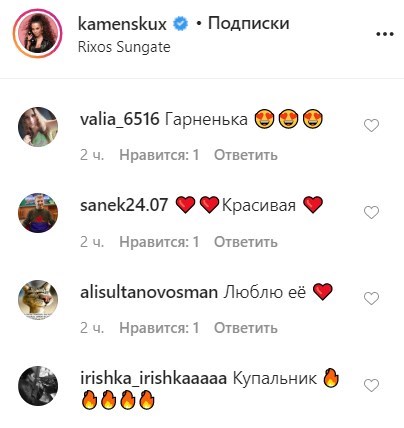
Task: View likes on valia_6516's comment
Action: (159, 155)
